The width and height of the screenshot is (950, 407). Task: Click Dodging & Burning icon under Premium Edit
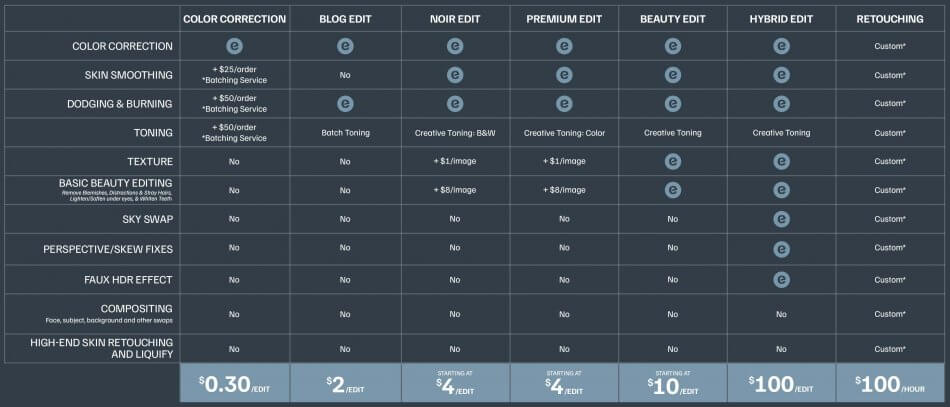click(x=564, y=104)
